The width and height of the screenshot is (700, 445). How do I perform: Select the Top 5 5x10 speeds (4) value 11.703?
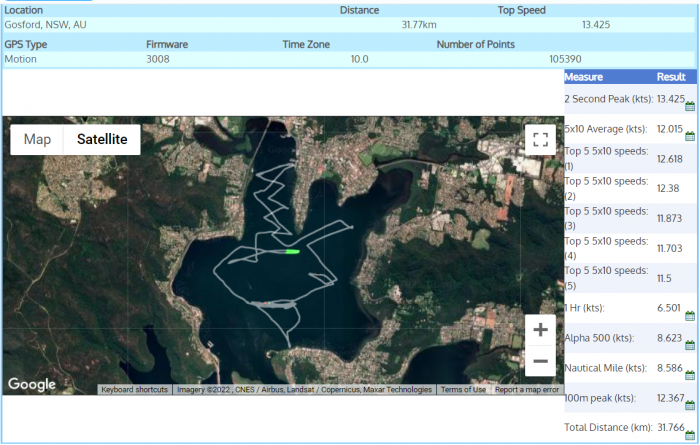click(x=669, y=248)
